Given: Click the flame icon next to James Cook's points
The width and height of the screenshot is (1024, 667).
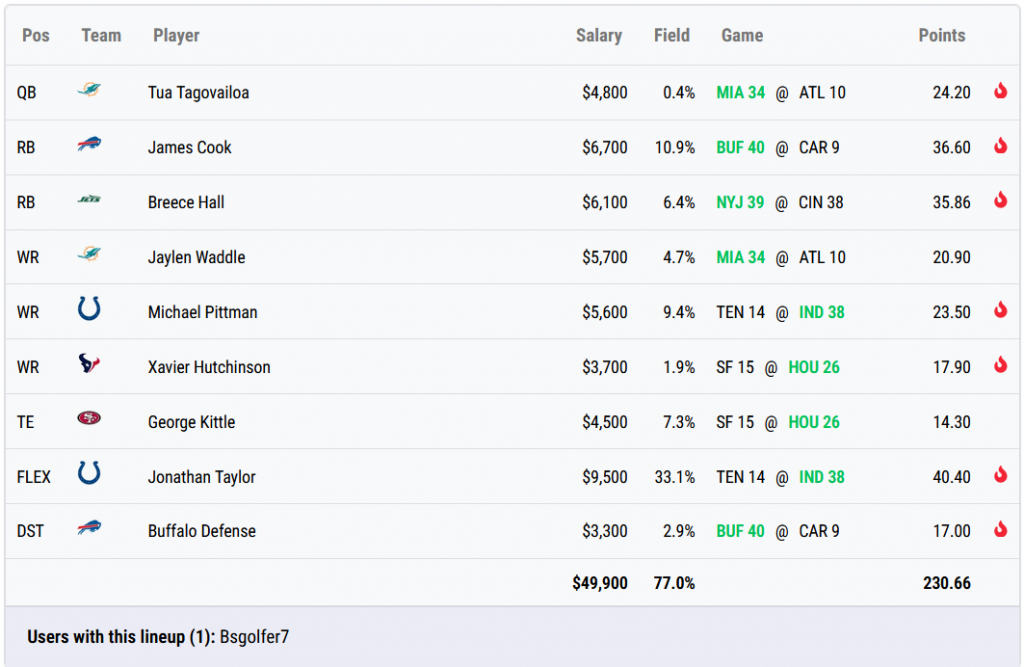Looking at the screenshot, I should pos(1000,146).
